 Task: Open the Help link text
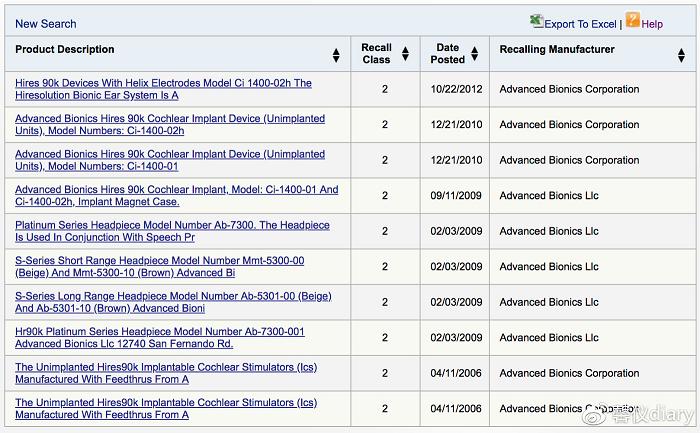click(652, 24)
